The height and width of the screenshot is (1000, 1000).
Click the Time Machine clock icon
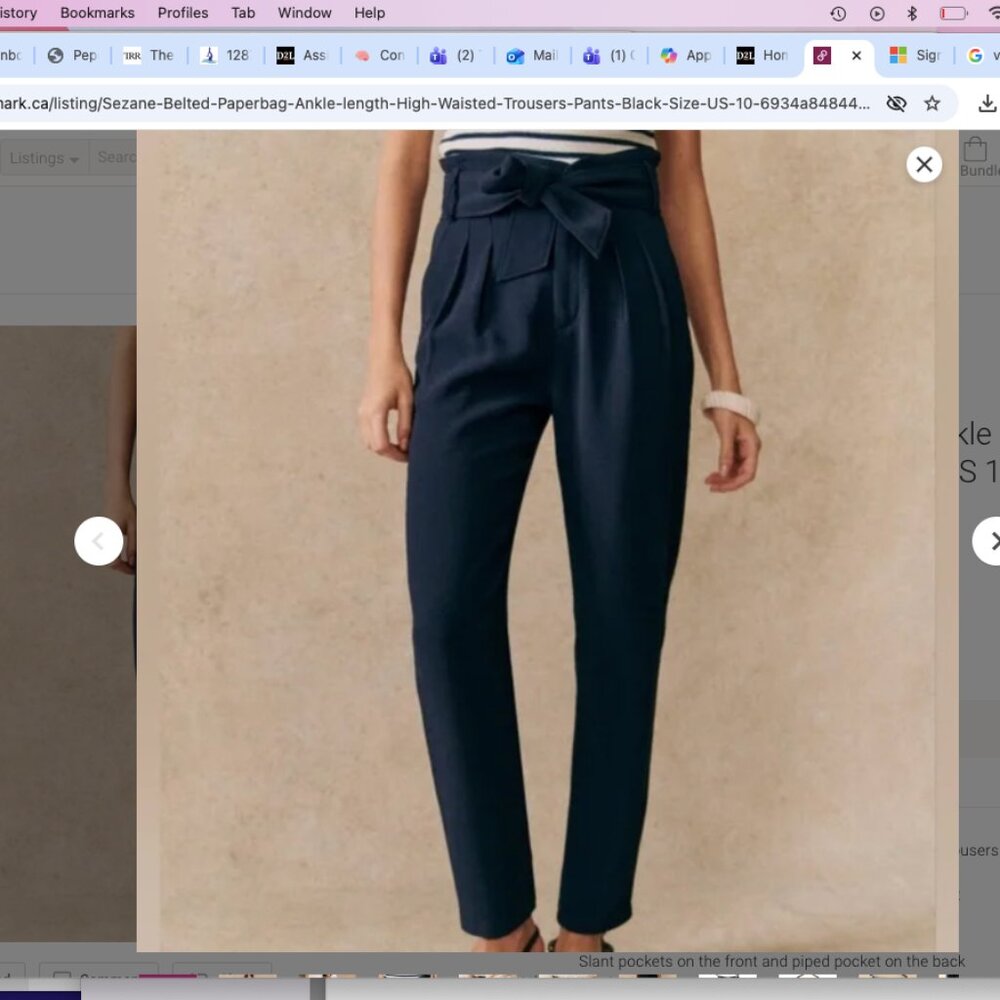[x=838, y=13]
